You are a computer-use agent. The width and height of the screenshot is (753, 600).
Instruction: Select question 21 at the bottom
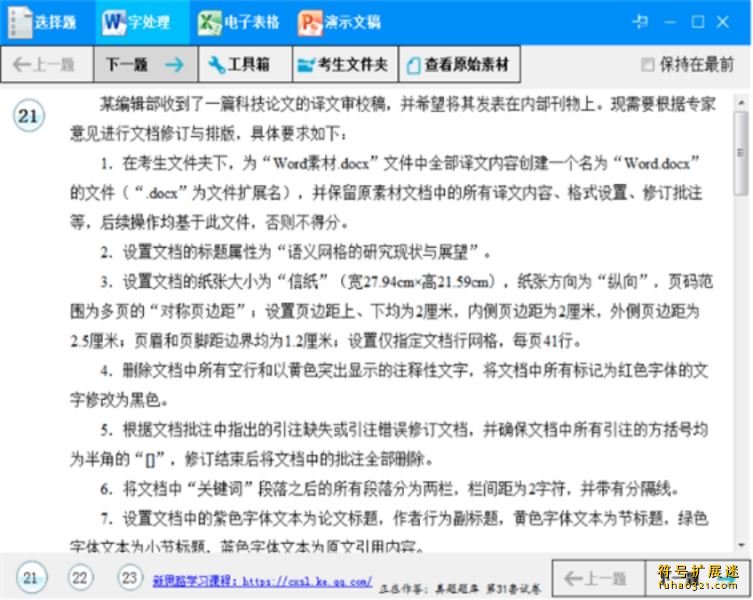coord(31,577)
